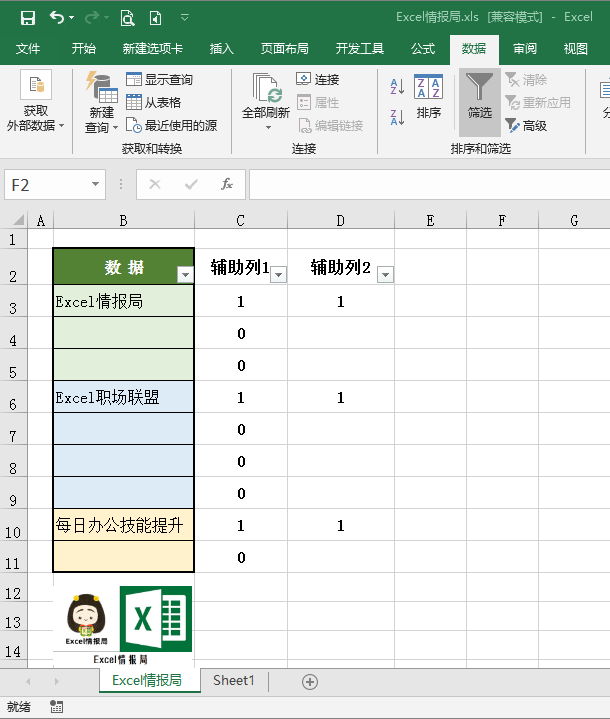
Task: Click into the formula bar input
Action: point(429,184)
